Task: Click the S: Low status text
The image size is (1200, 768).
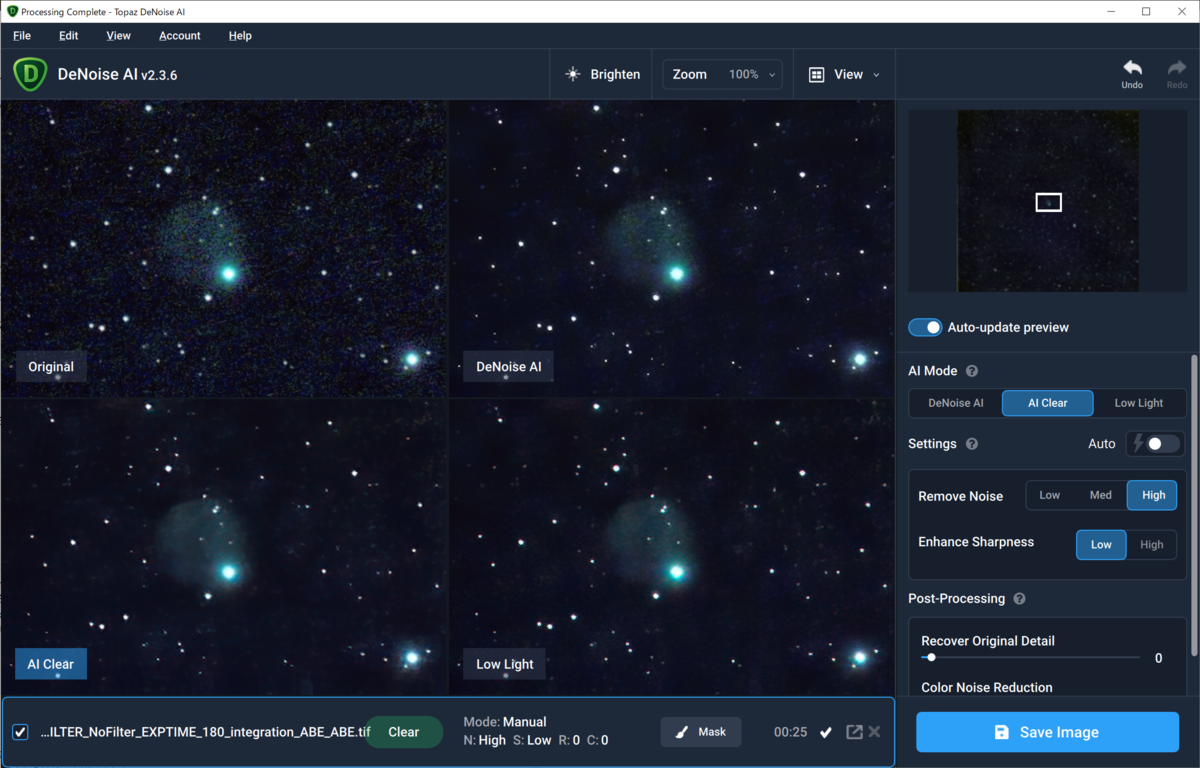Action: pyautogui.click(x=532, y=741)
